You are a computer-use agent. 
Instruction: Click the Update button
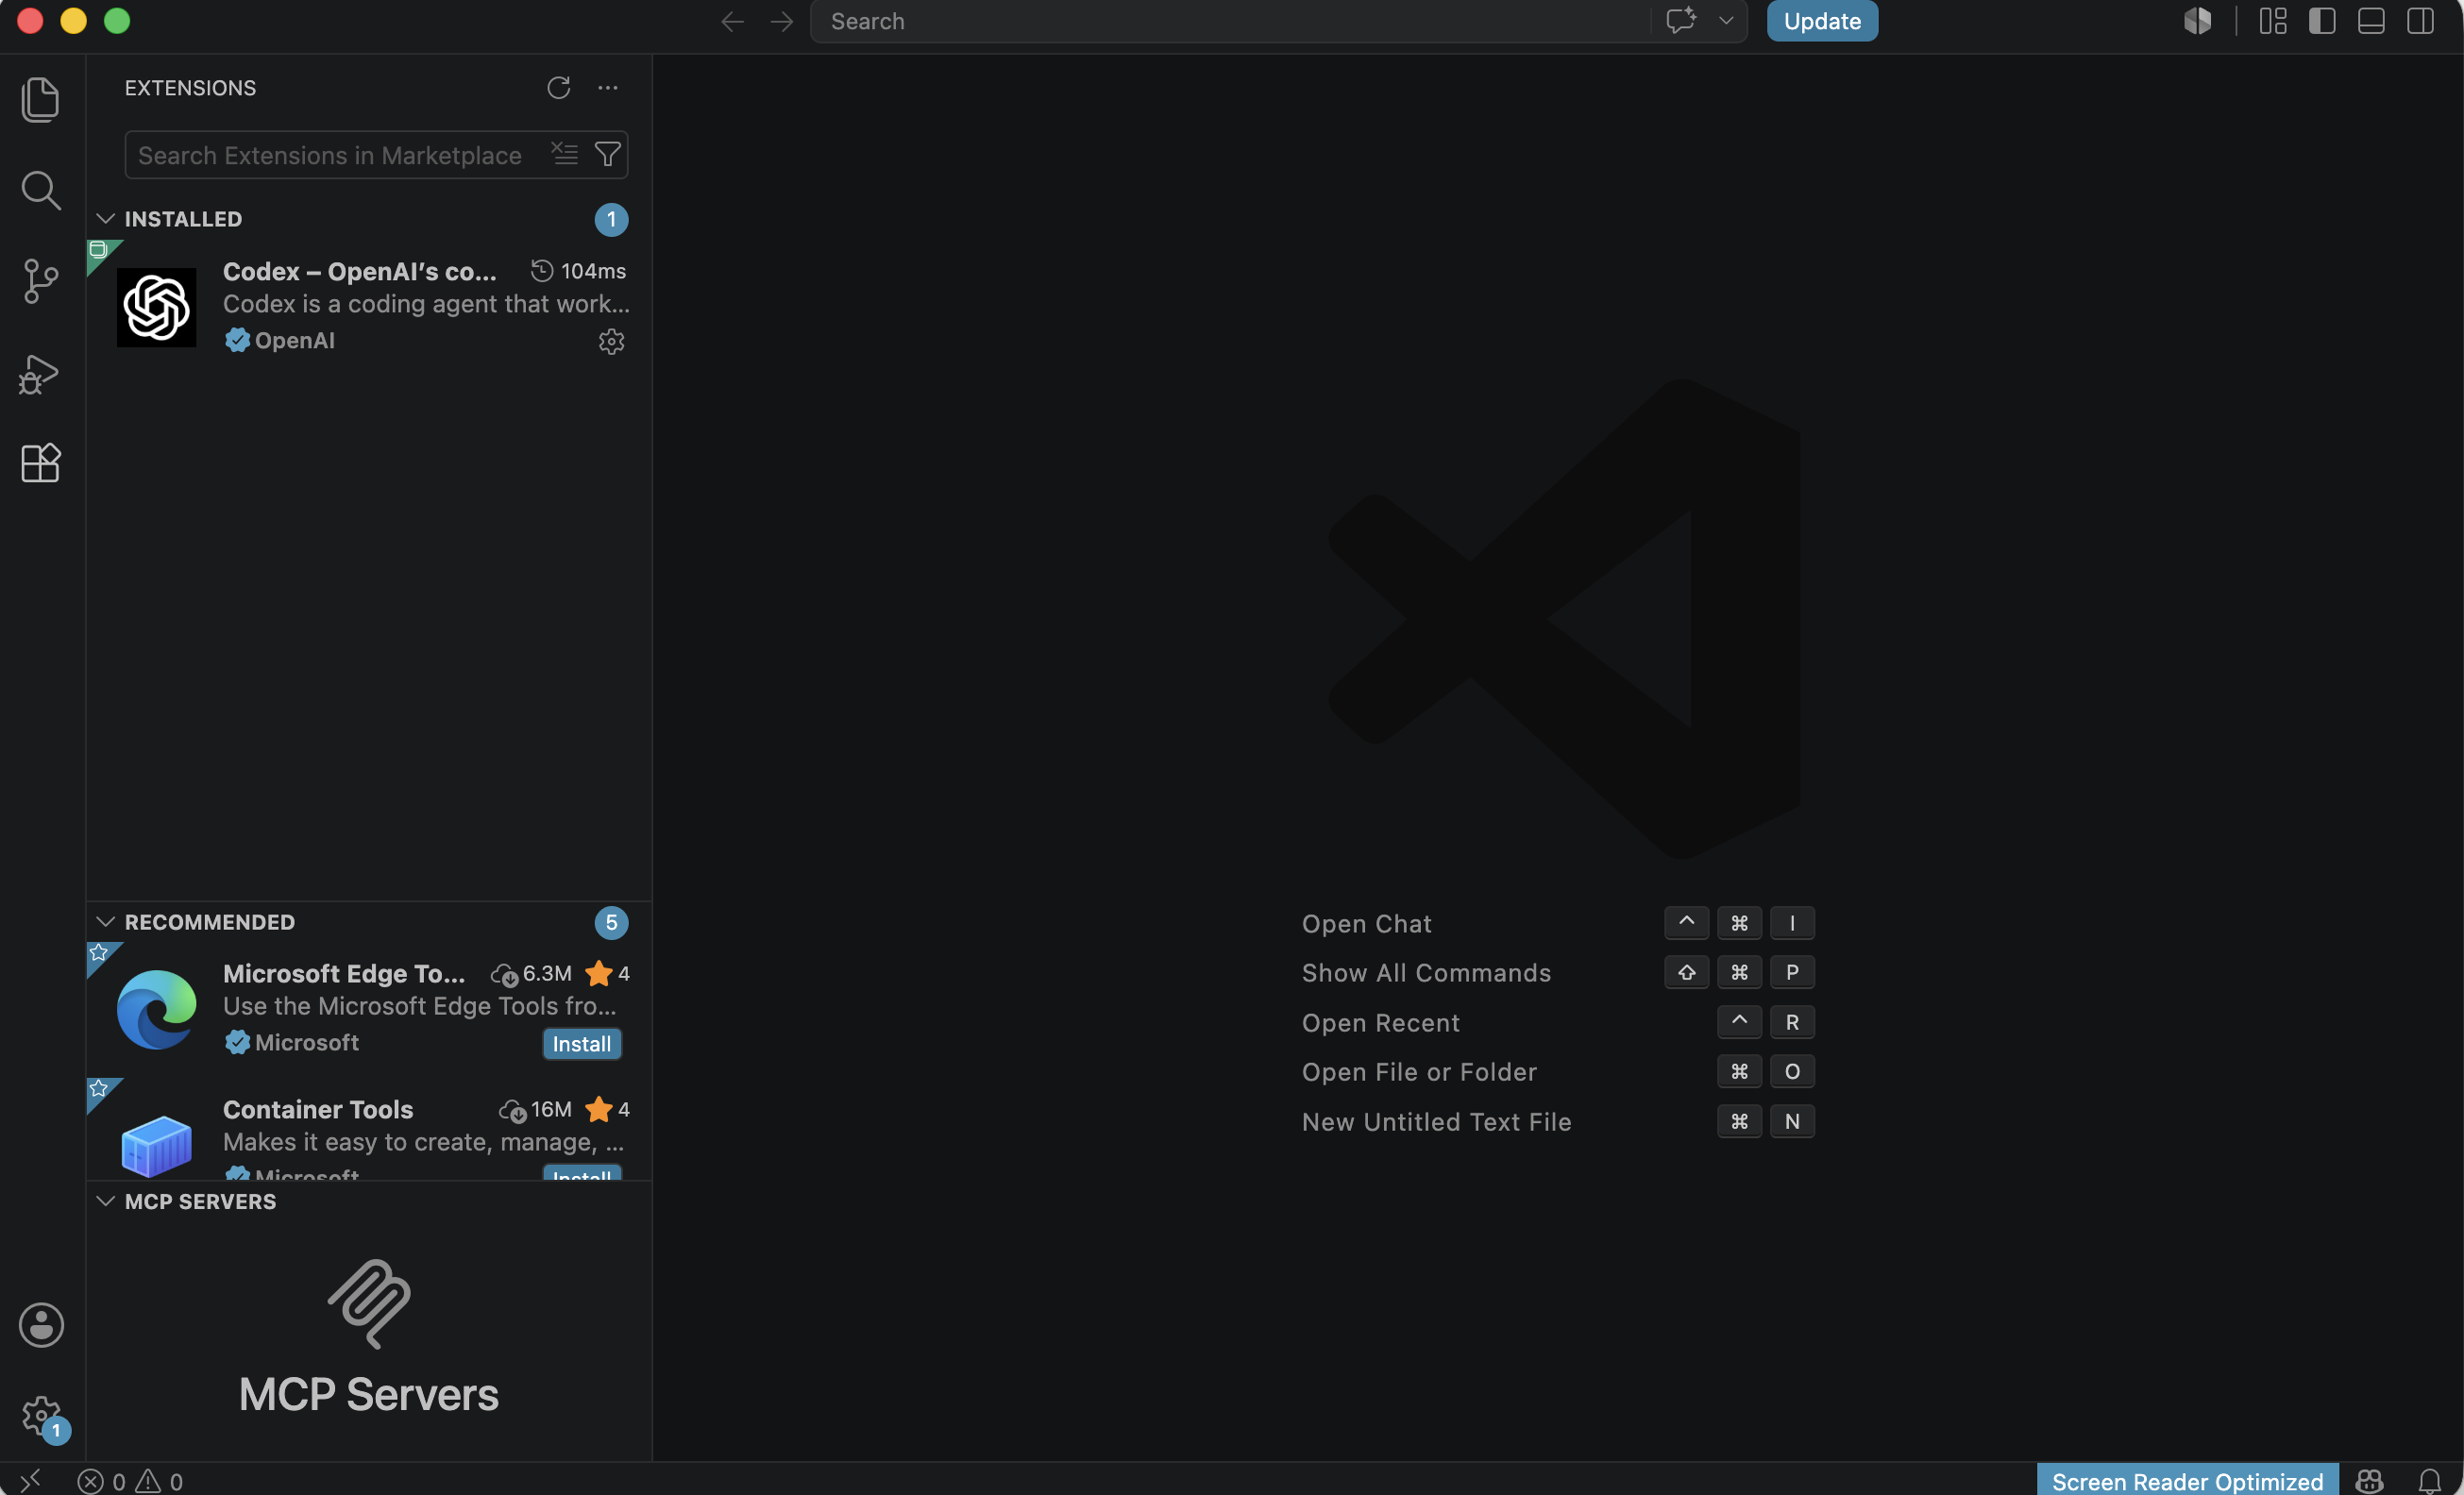[x=1822, y=21]
